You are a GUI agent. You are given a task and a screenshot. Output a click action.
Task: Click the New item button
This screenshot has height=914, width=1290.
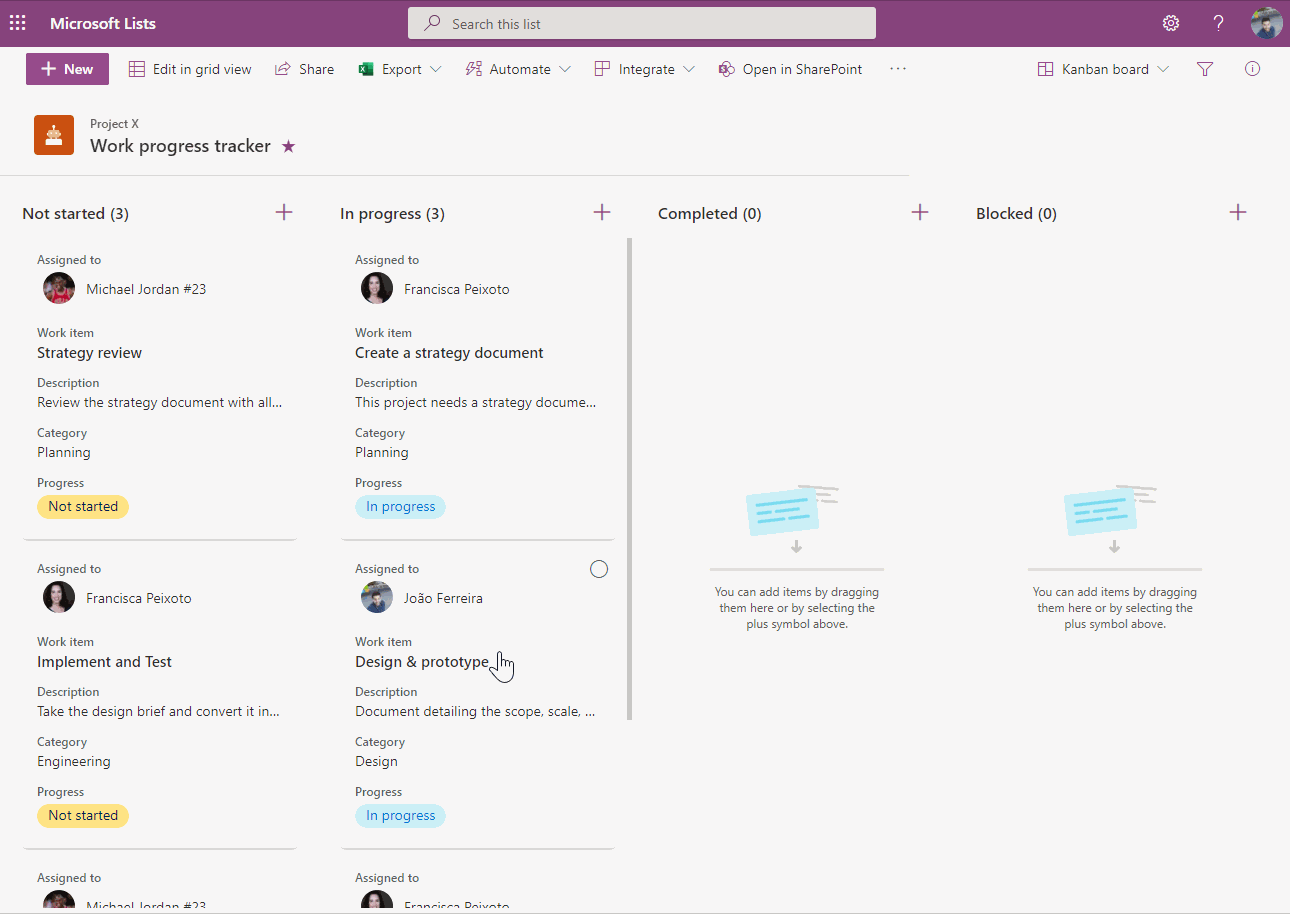[x=67, y=69]
